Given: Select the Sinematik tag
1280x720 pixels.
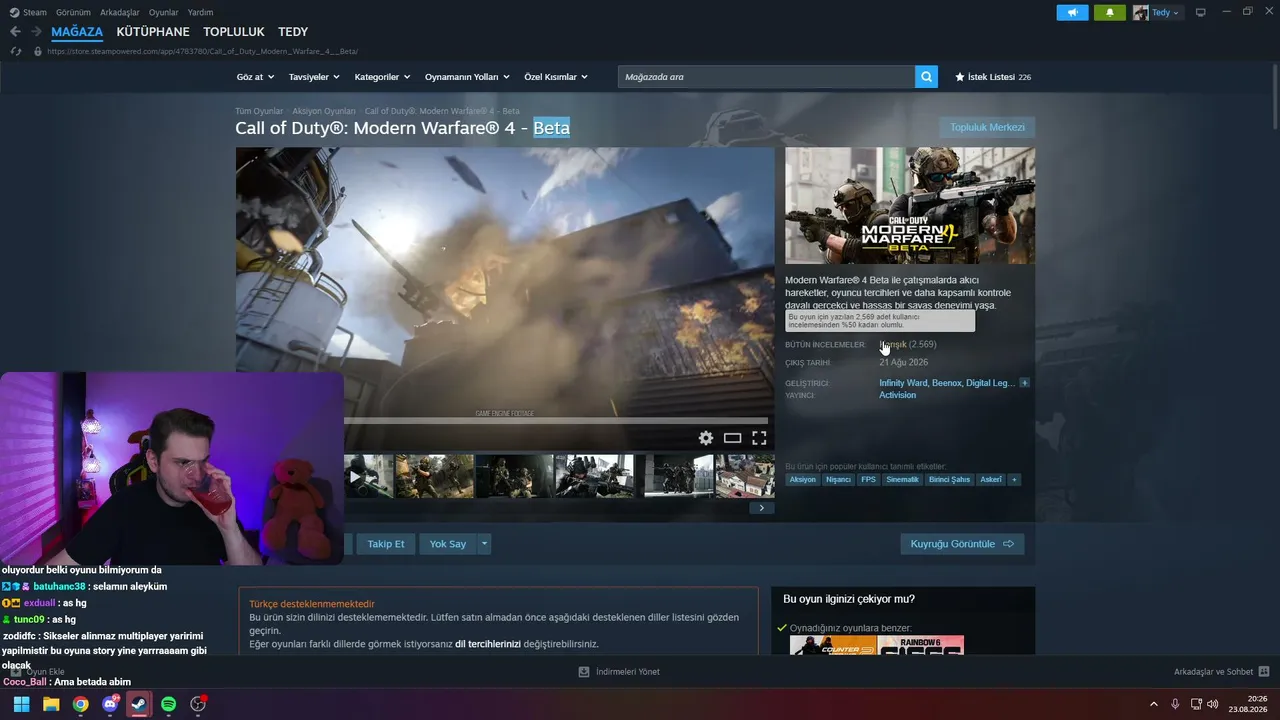Looking at the screenshot, I should point(902,480).
